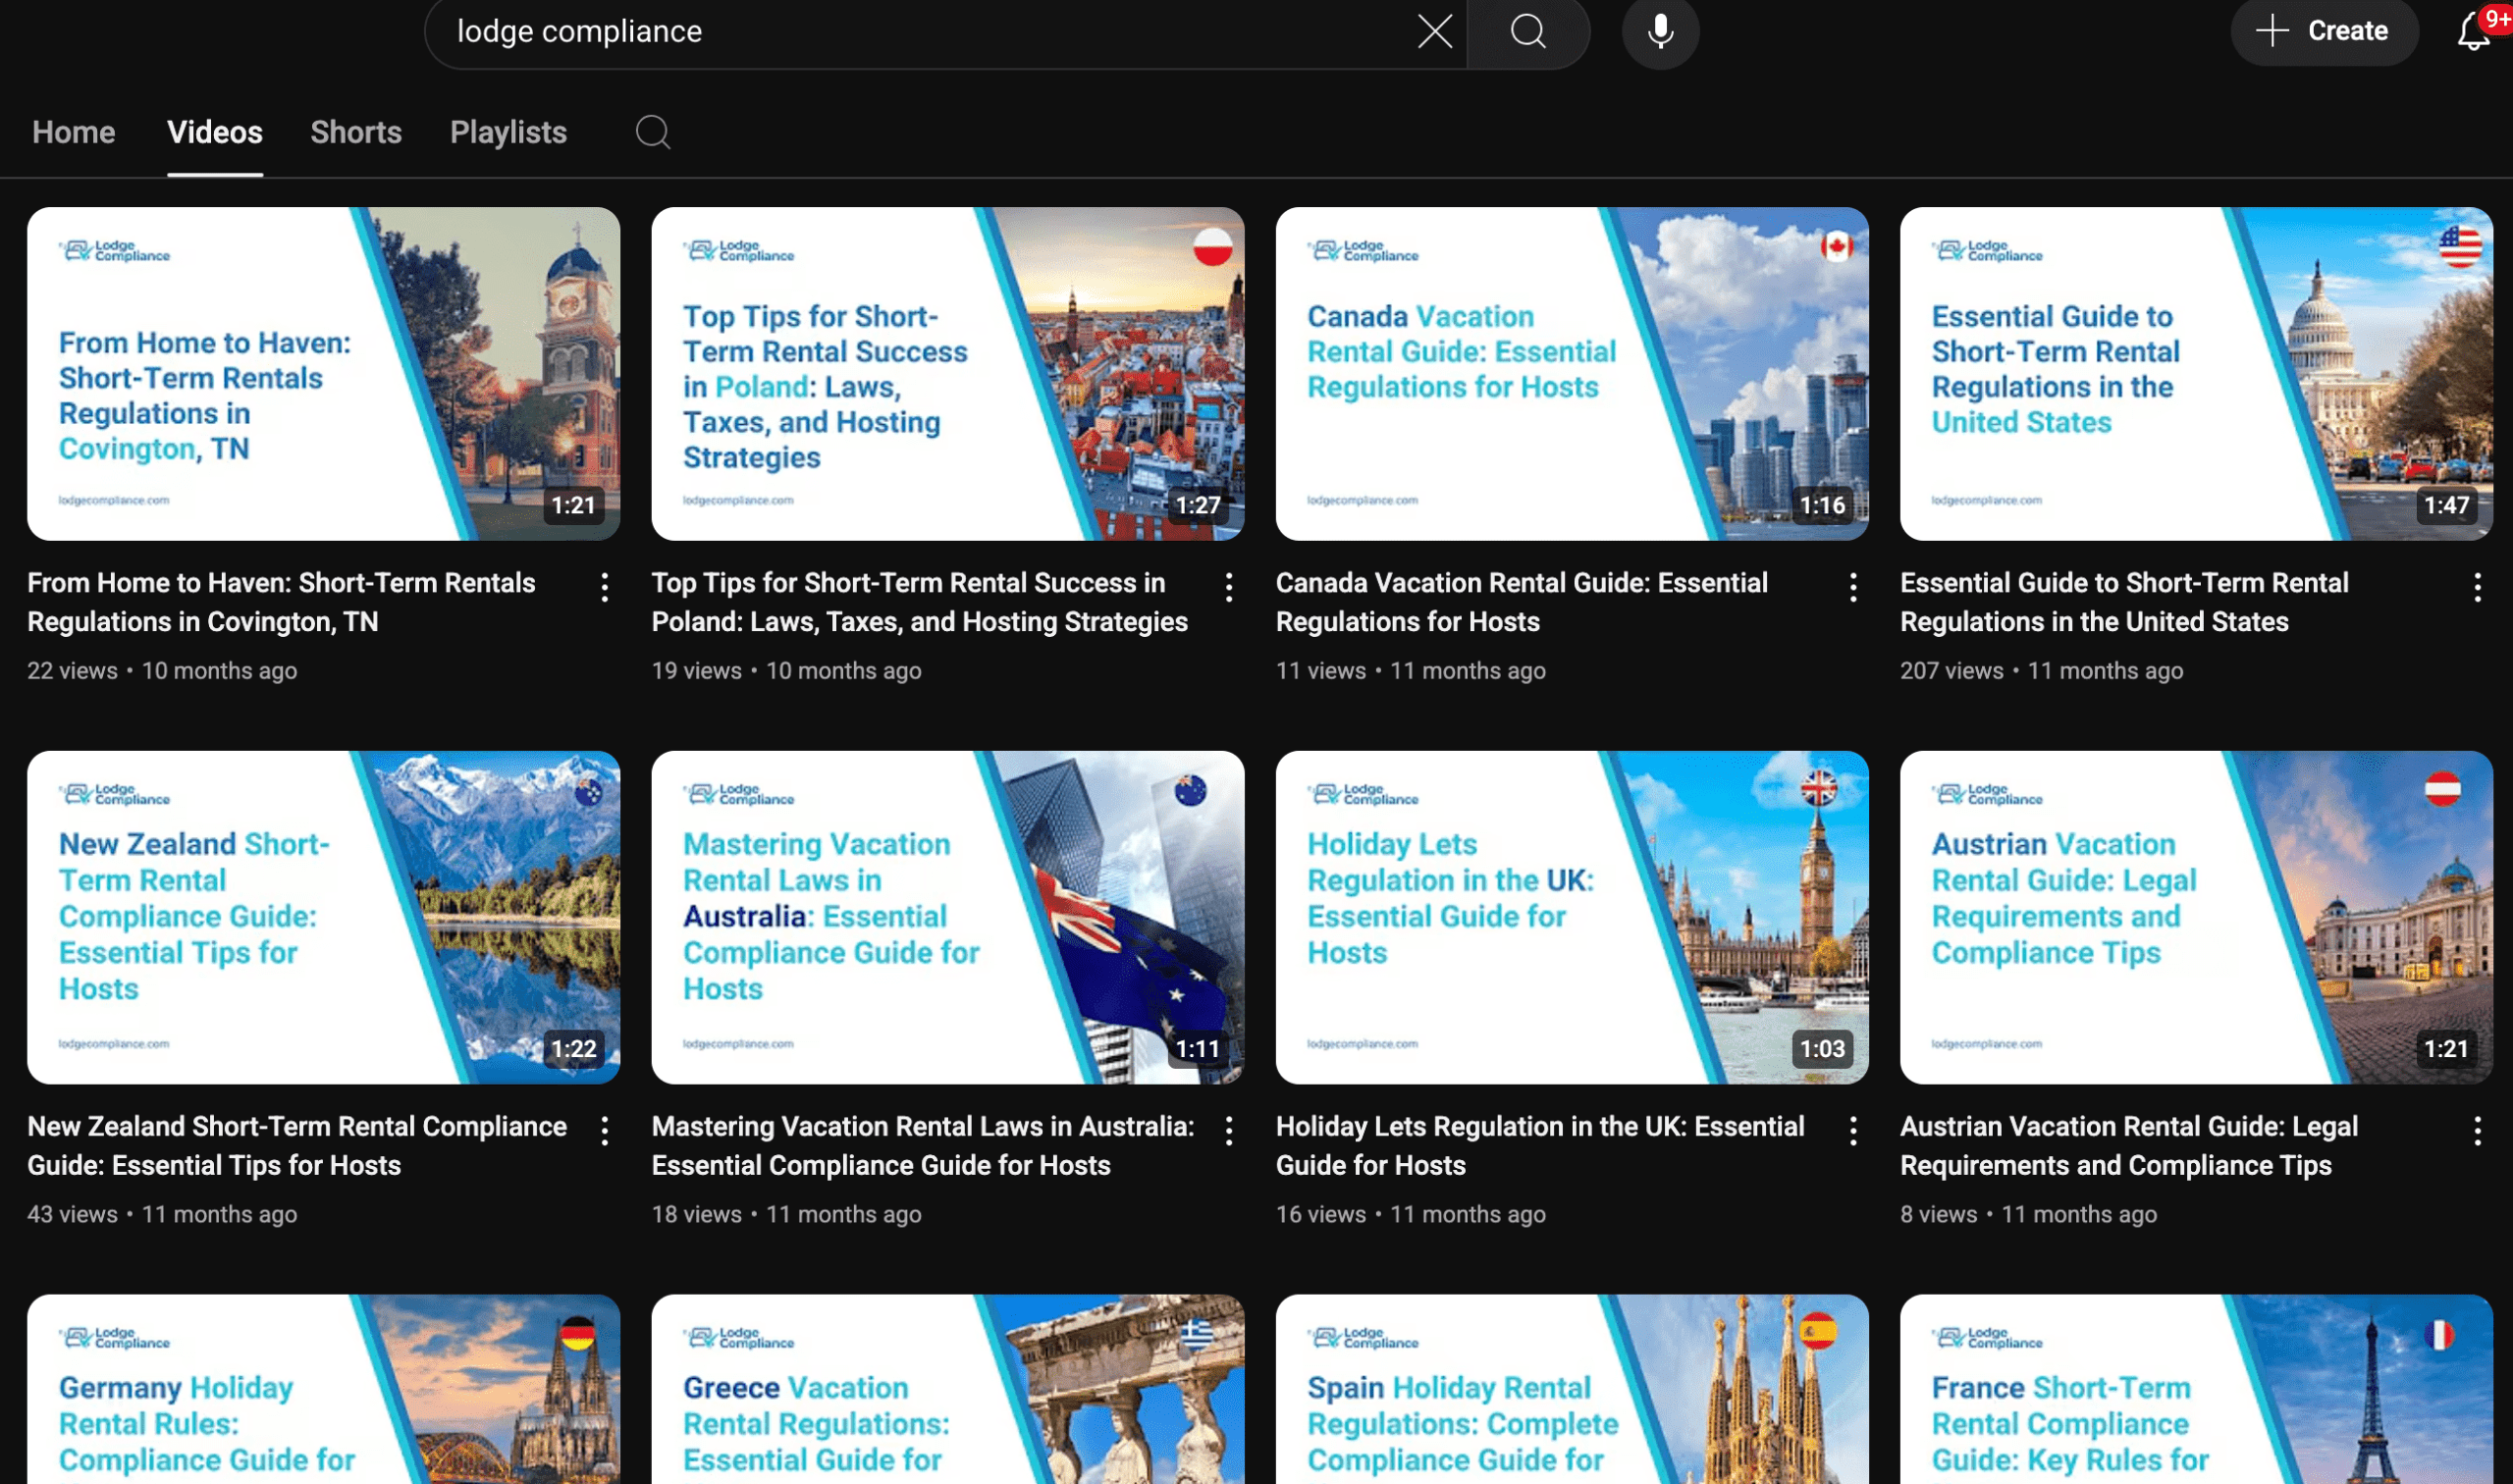This screenshot has height=1484, width=2513.
Task: Play the Germany Holiday Rental Rules thumbnail
Action: click(323, 1390)
